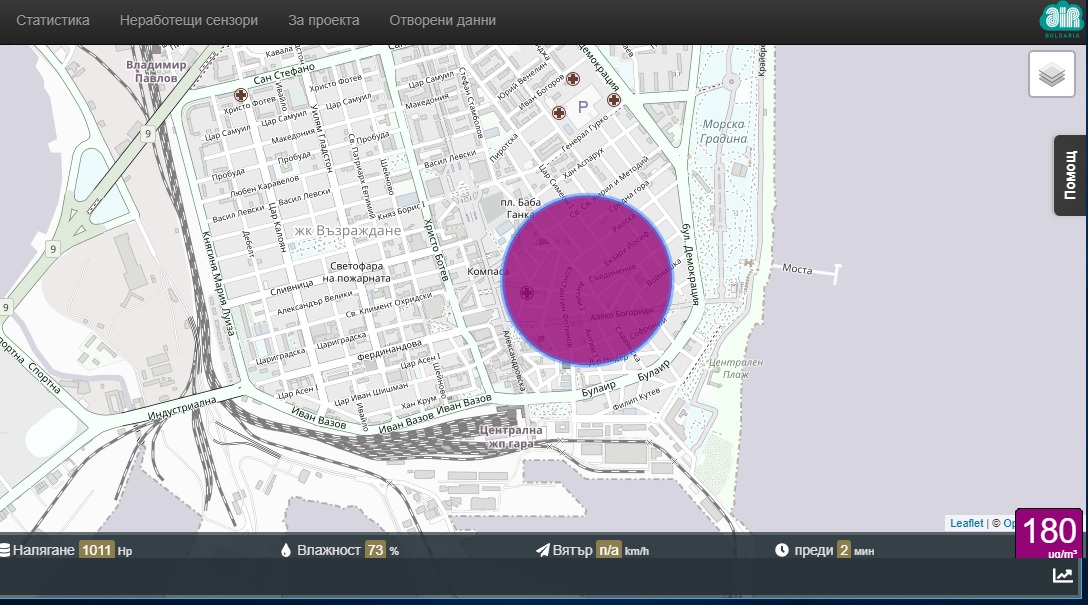Click the Централна жп гара label
The image size is (1088, 605).
point(511,437)
